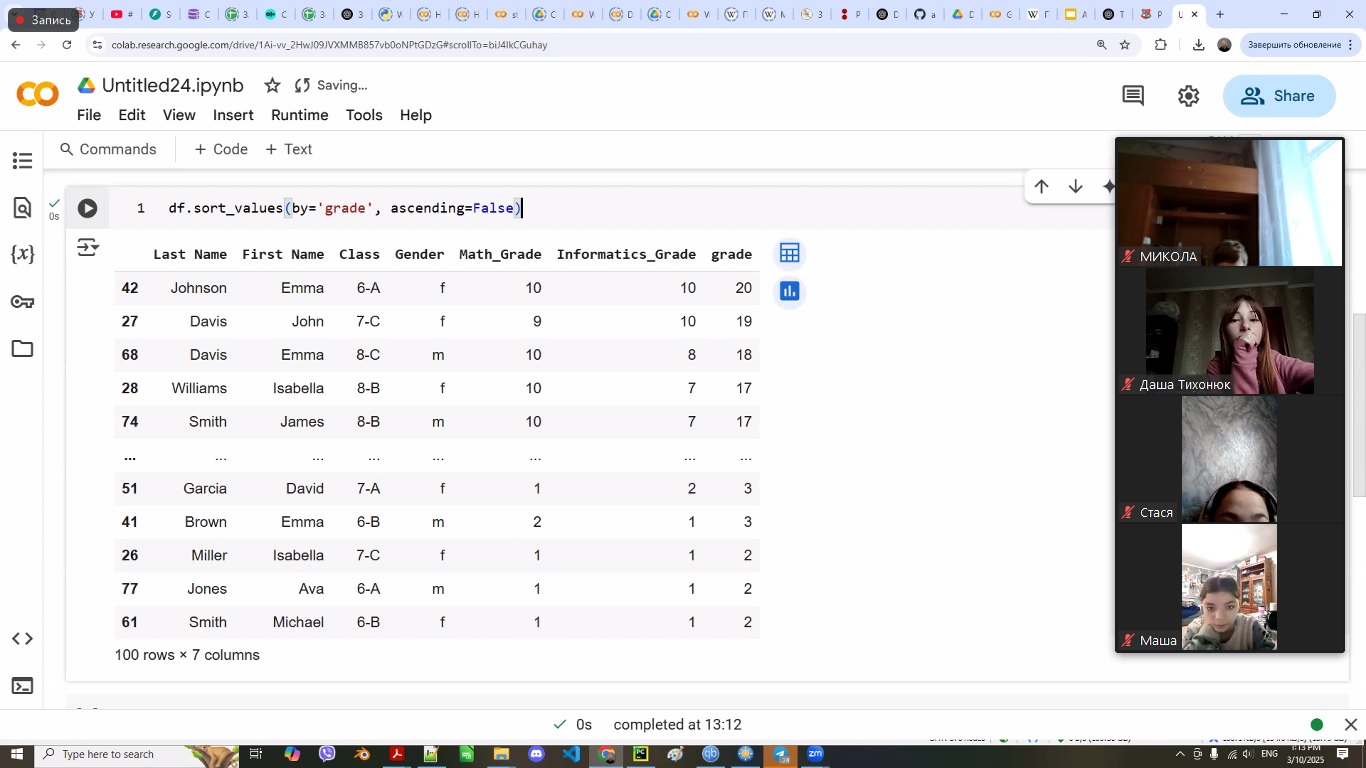Run the sort_values code cell

[88, 208]
